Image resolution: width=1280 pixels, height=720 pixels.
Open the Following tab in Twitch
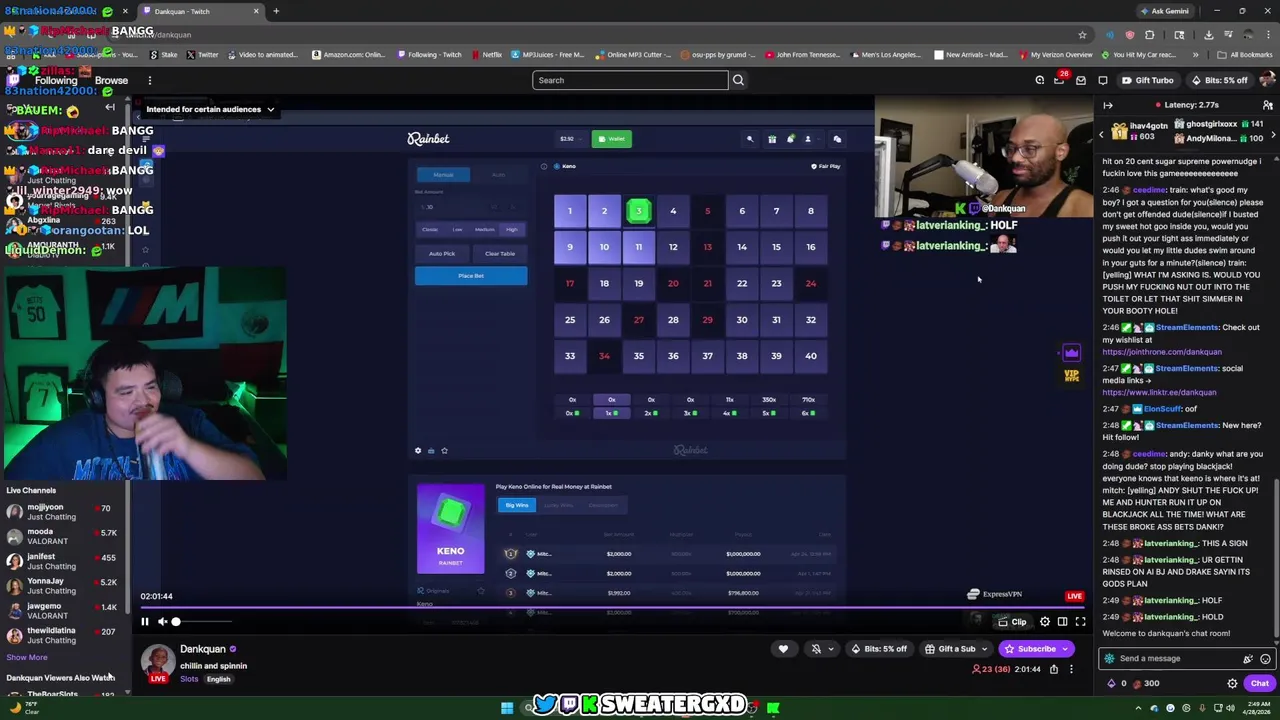[x=56, y=80]
